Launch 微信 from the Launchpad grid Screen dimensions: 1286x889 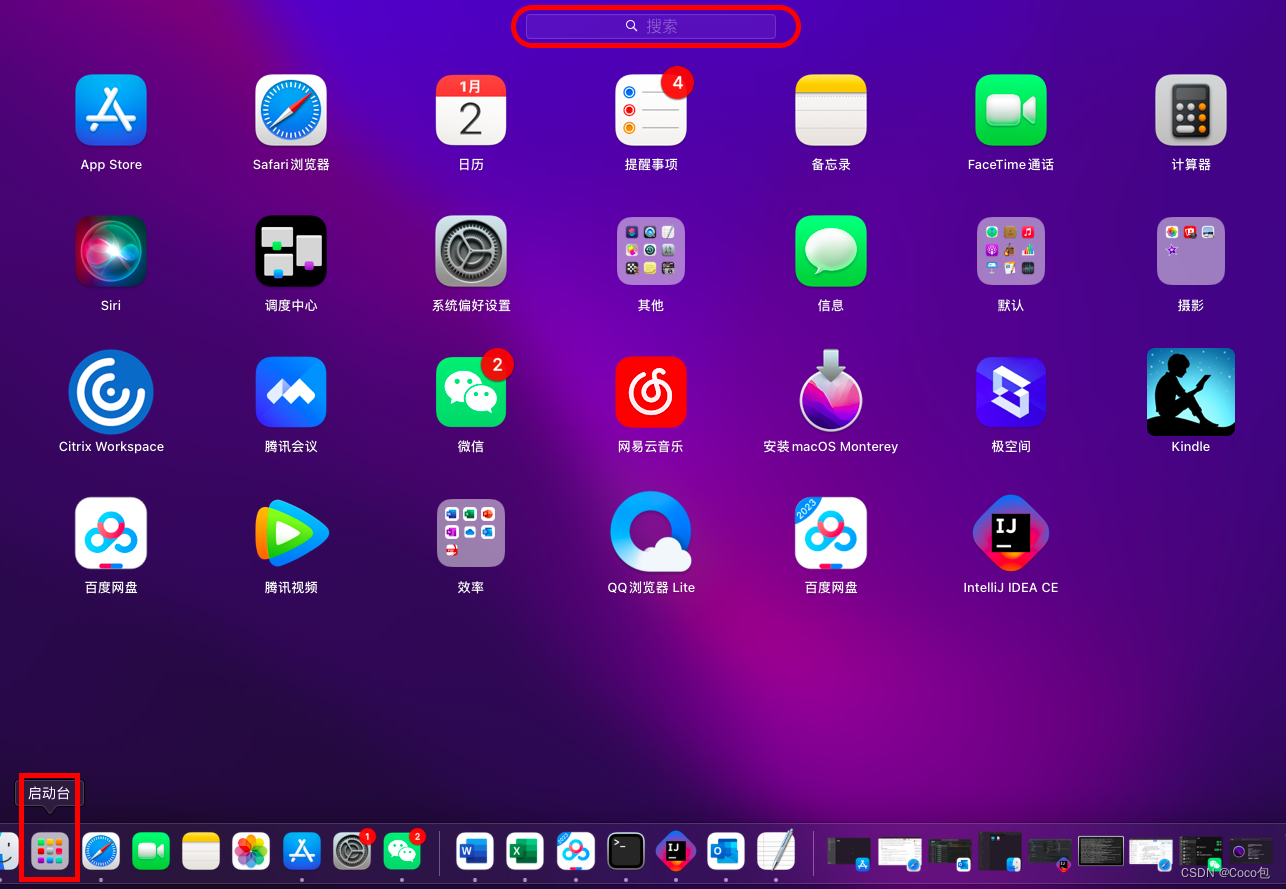click(x=471, y=392)
